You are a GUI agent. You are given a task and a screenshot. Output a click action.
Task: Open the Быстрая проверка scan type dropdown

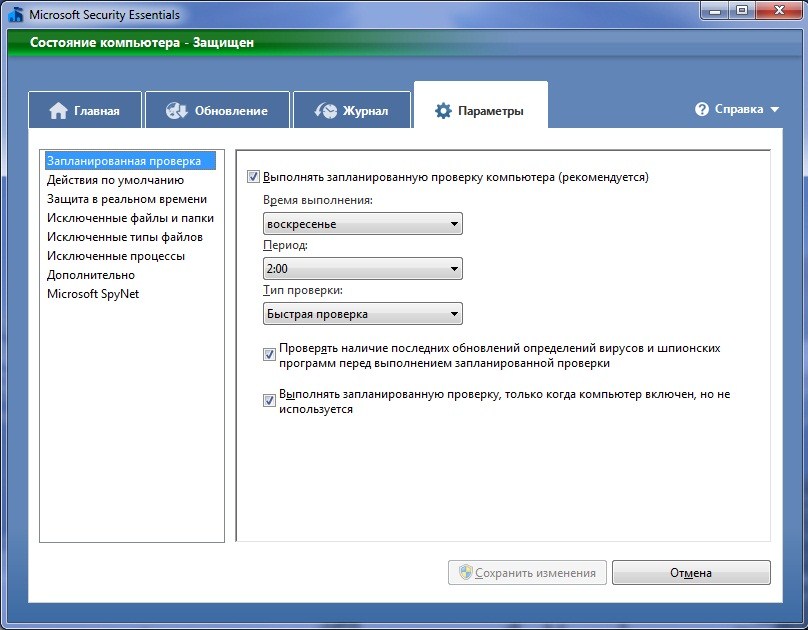[x=363, y=313]
